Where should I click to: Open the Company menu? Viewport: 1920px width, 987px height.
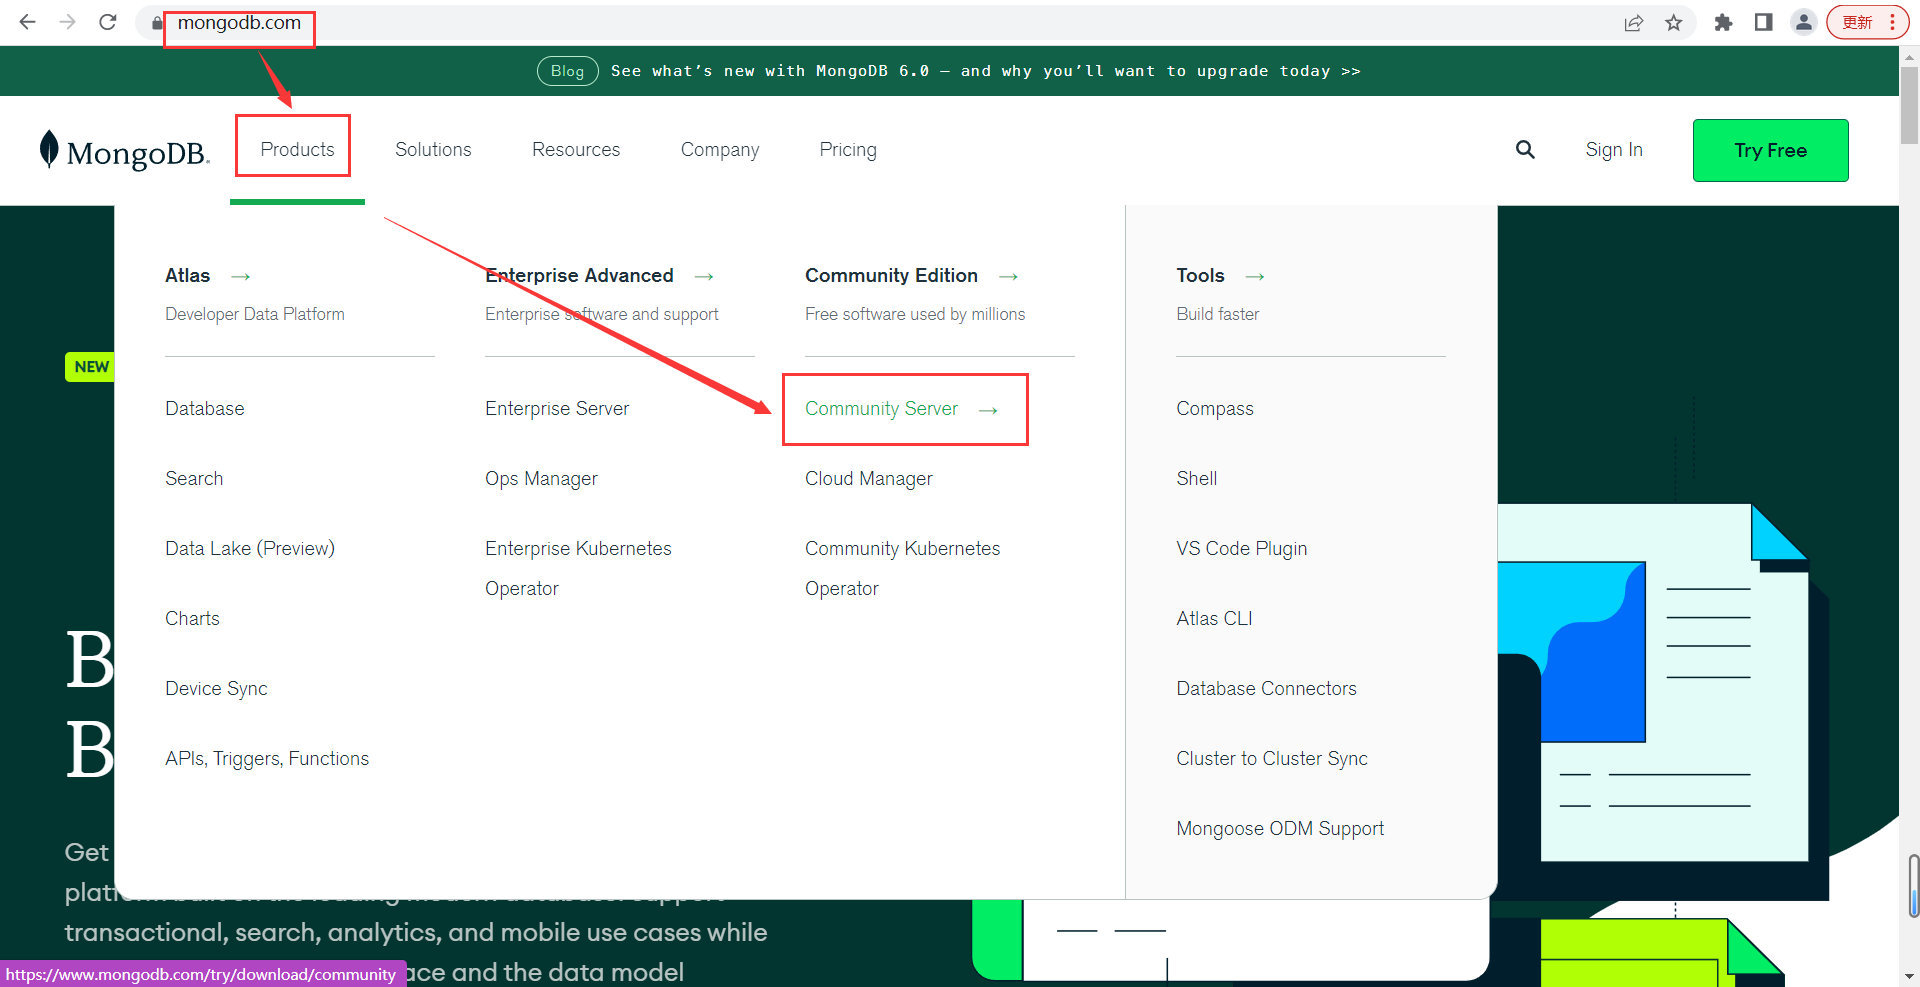[720, 150]
